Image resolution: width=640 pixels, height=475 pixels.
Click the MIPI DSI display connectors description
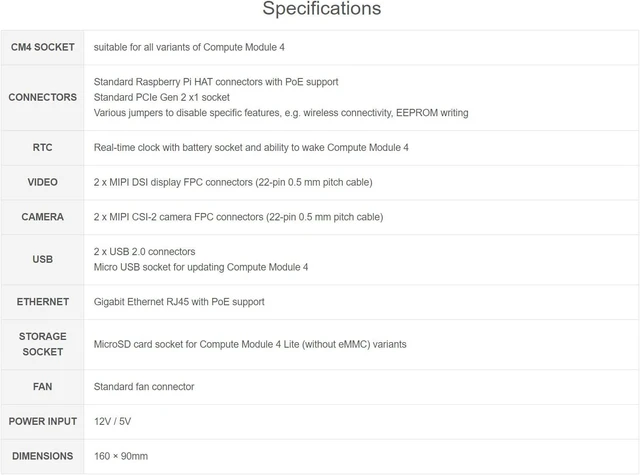[233, 182]
